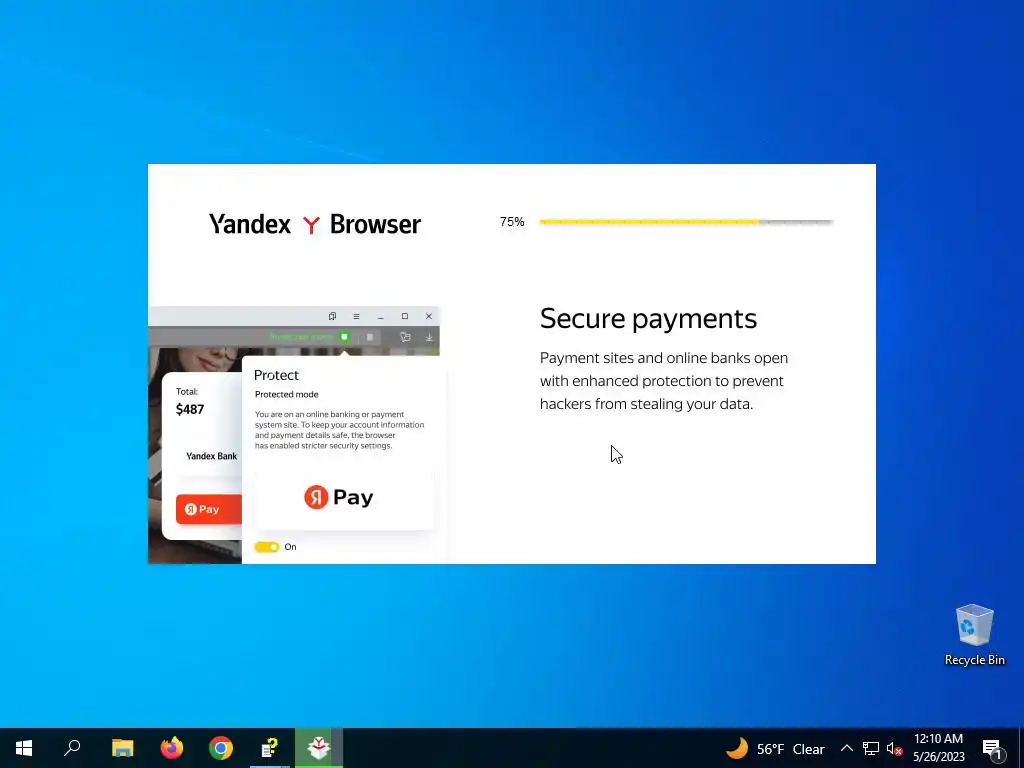The width and height of the screenshot is (1024, 768).
Task: Click the Secure payments heading
Action: tap(648, 319)
